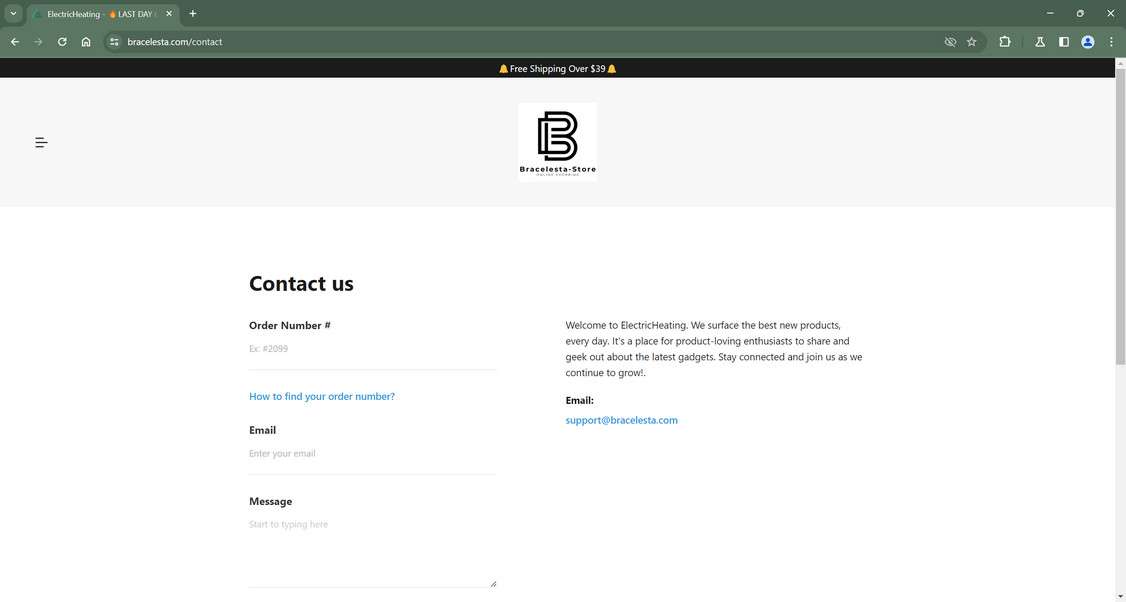
Task: Go back to previous page
Action: coord(15,42)
